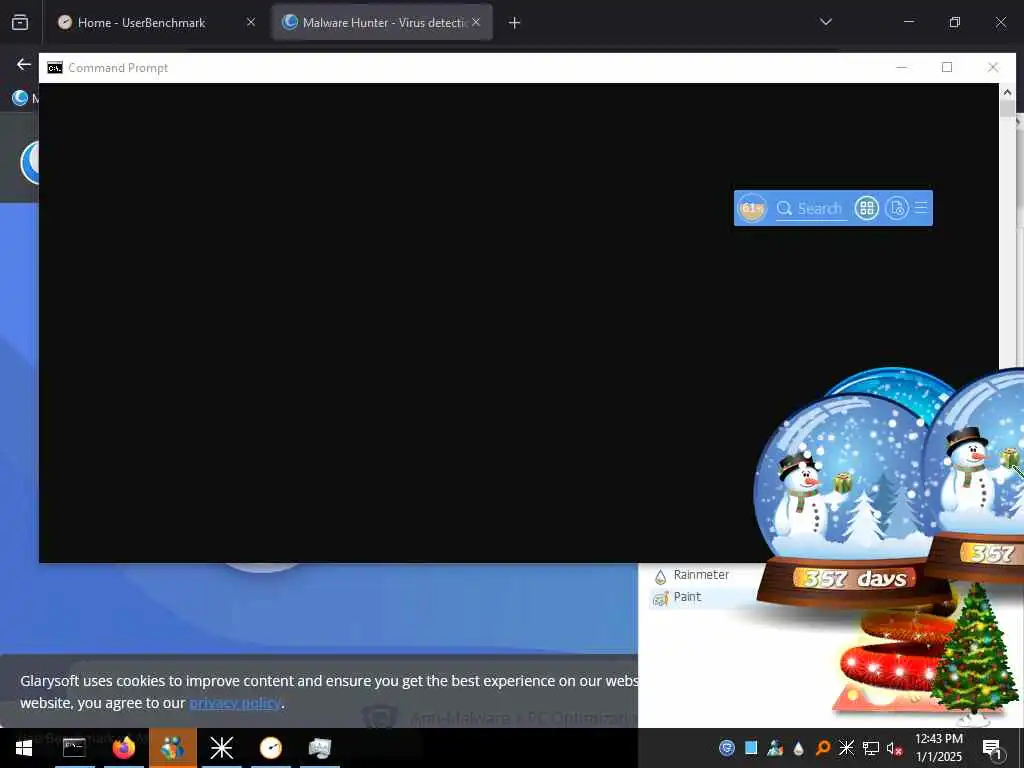Open Command Prompt from the taskbar

tap(74, 748)
